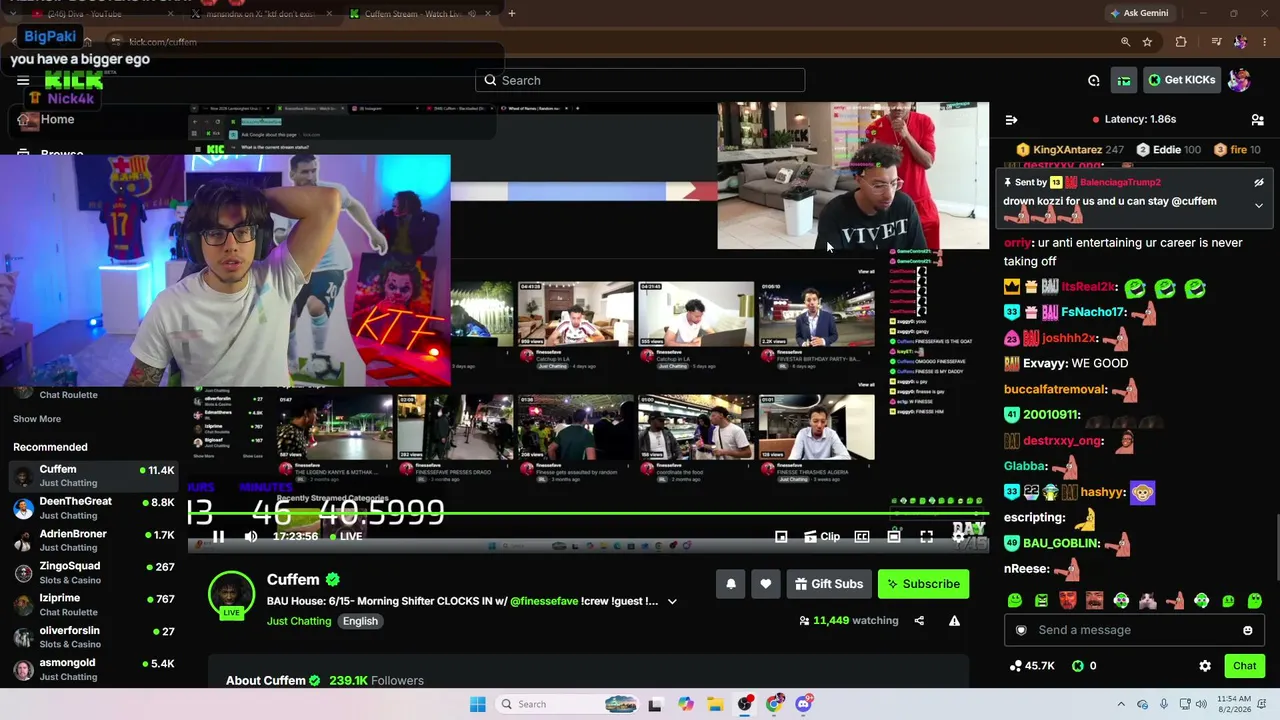Click the Windows taskbar Search box
The height and width of the screenshot is (720, 1280).
click(567, 704)
